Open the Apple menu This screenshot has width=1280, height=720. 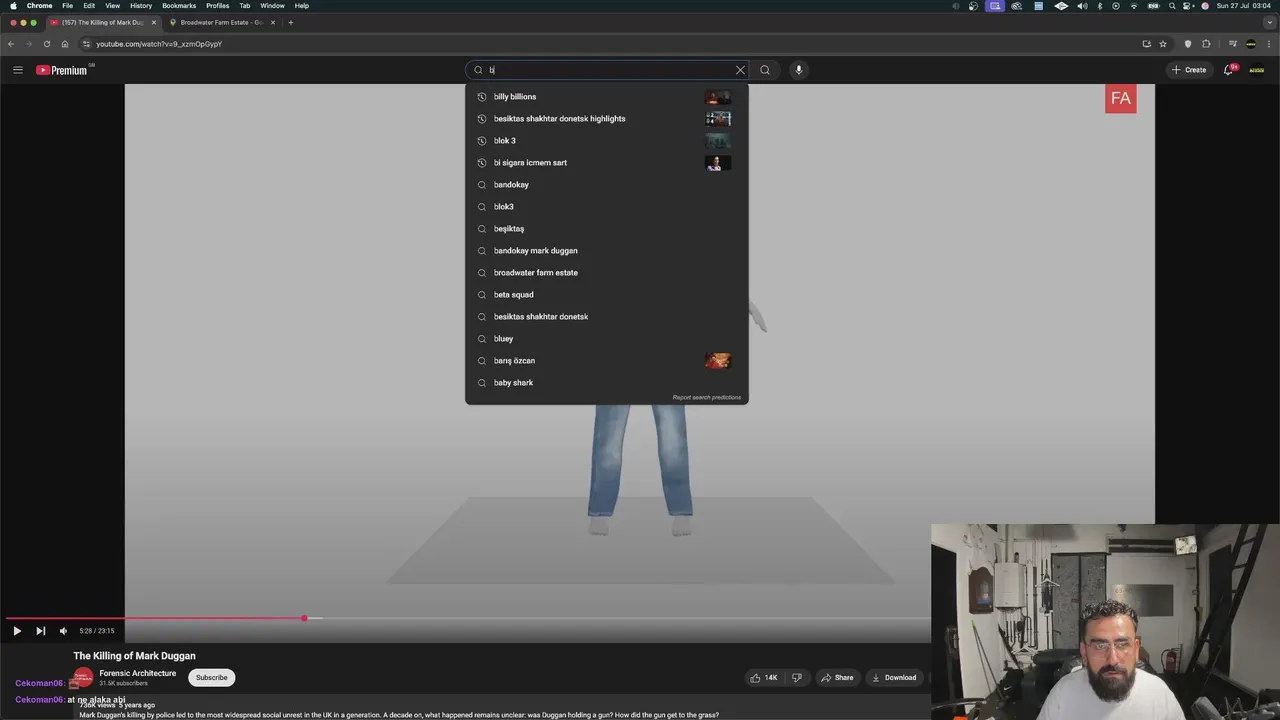pos(13,6)
